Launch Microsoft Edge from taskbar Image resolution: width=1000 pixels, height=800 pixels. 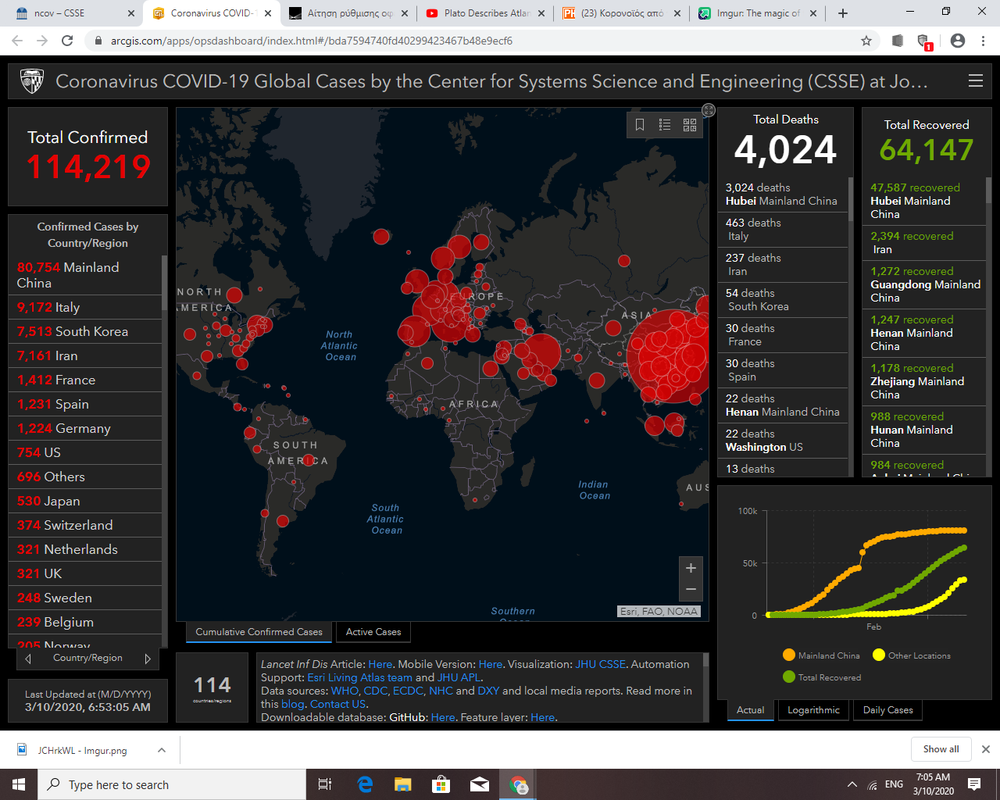click(x=365, y=785)
